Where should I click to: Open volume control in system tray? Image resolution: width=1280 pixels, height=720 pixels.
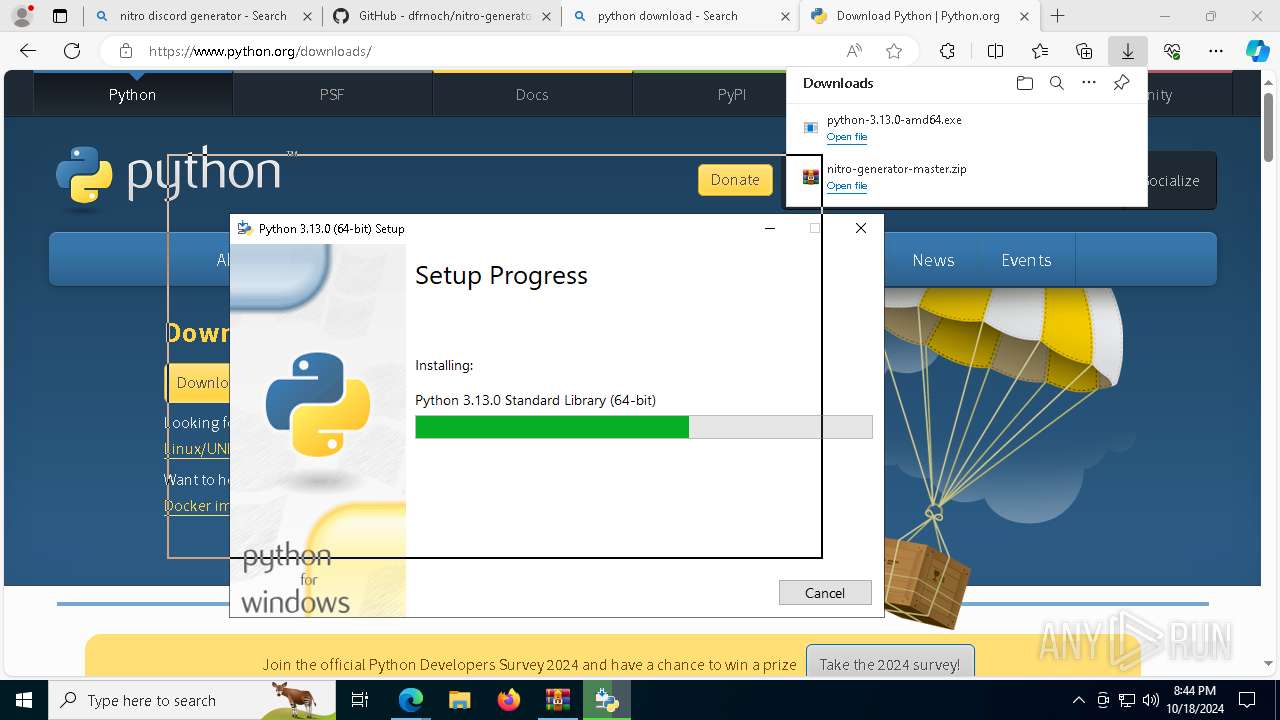pyautogui.click(x=1150, y=700)
